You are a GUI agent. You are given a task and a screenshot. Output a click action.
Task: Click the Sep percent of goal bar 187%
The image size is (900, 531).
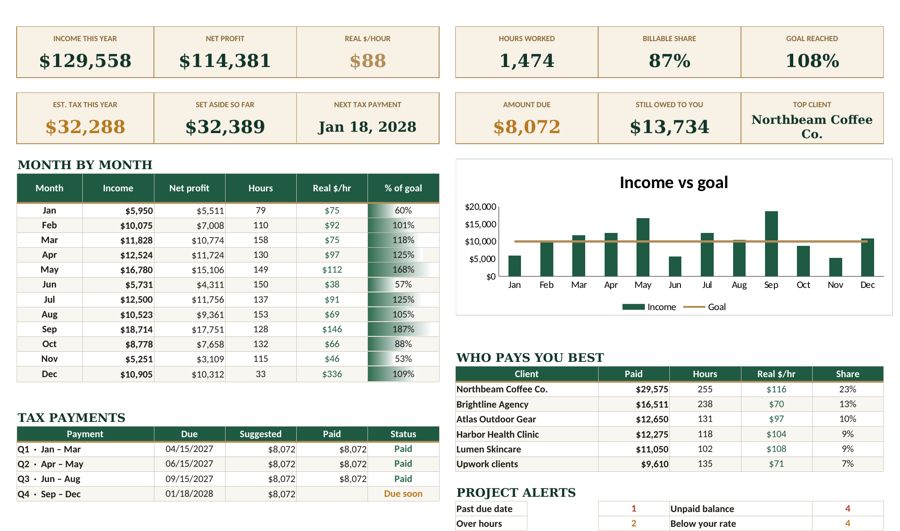coord(403,330)
